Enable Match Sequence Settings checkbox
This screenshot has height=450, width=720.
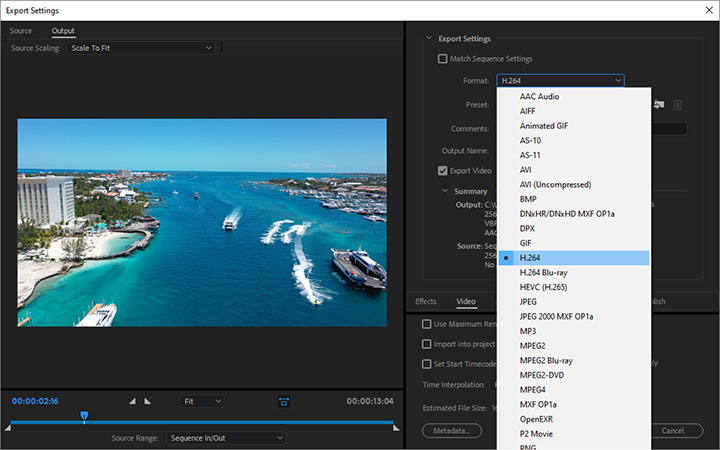click(x=443, y=59)
